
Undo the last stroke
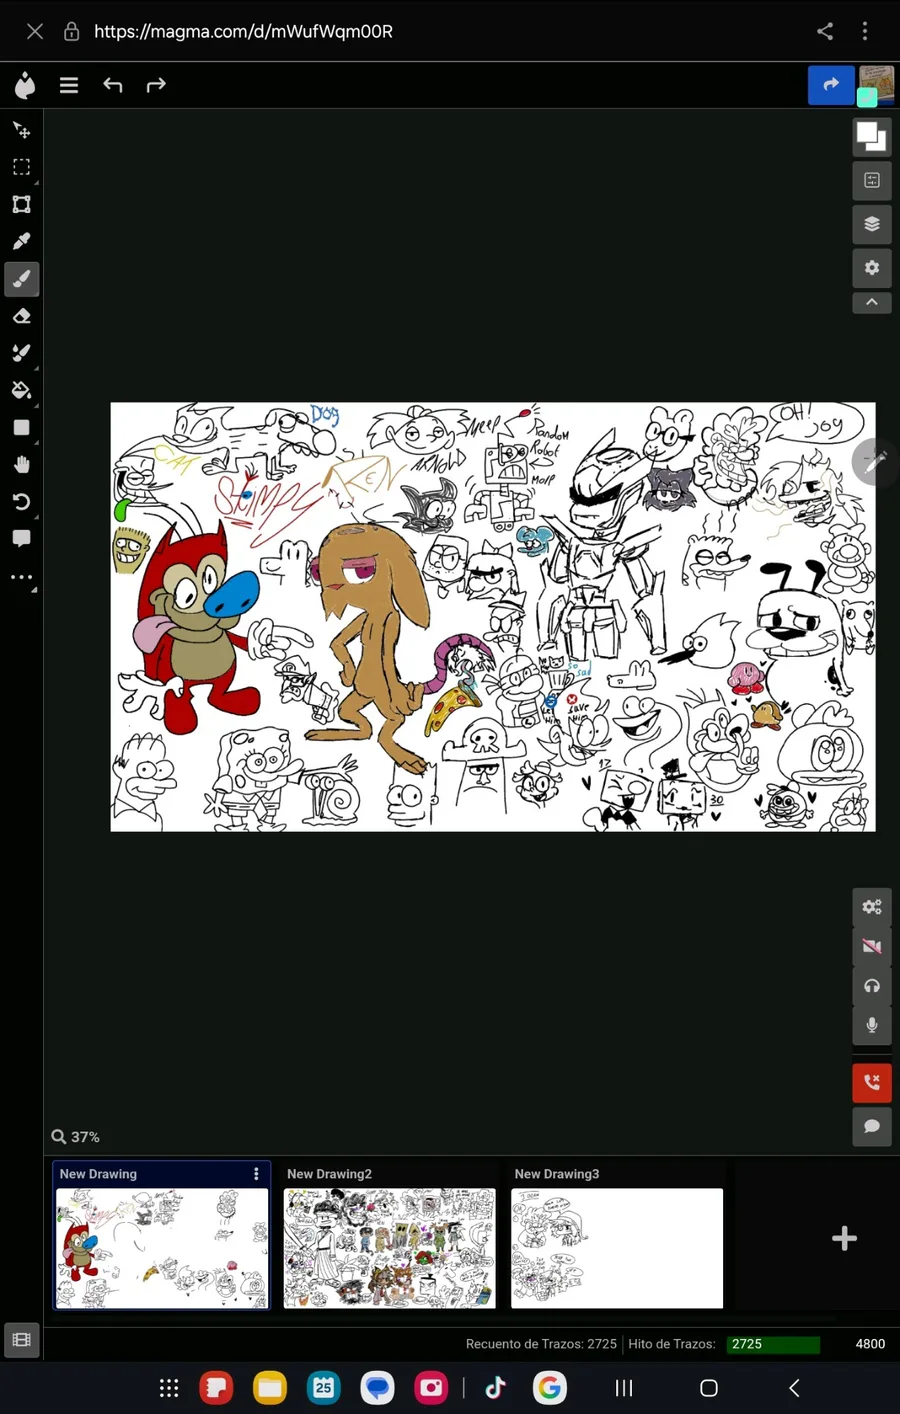pyautogui.click(x=113, y=85)
